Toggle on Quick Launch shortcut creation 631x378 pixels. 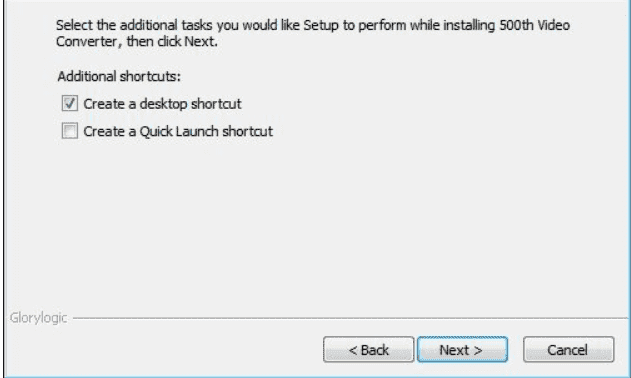tap(70, 131)
